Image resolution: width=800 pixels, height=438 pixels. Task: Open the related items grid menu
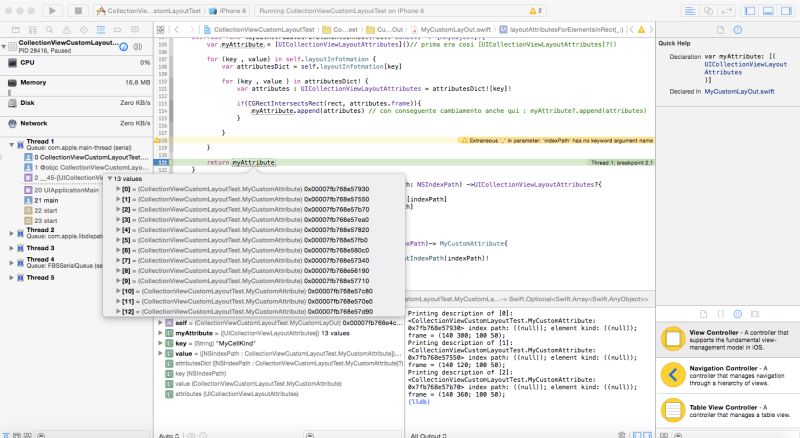coord(160,30)
